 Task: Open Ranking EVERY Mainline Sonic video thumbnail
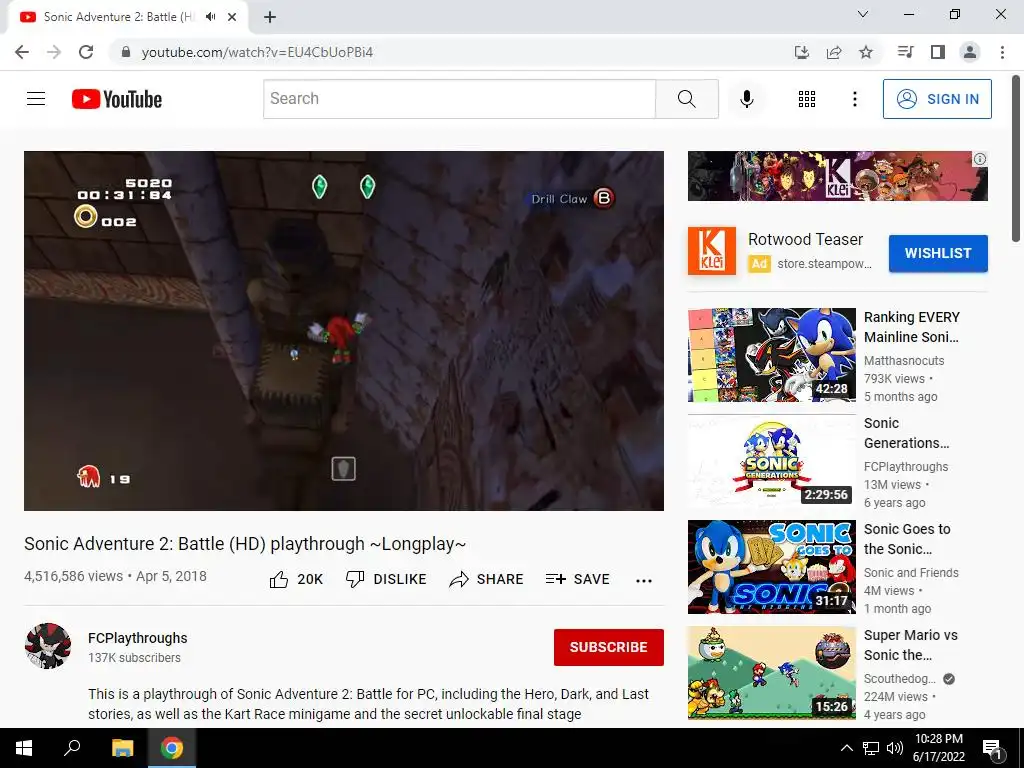[771, 355]
